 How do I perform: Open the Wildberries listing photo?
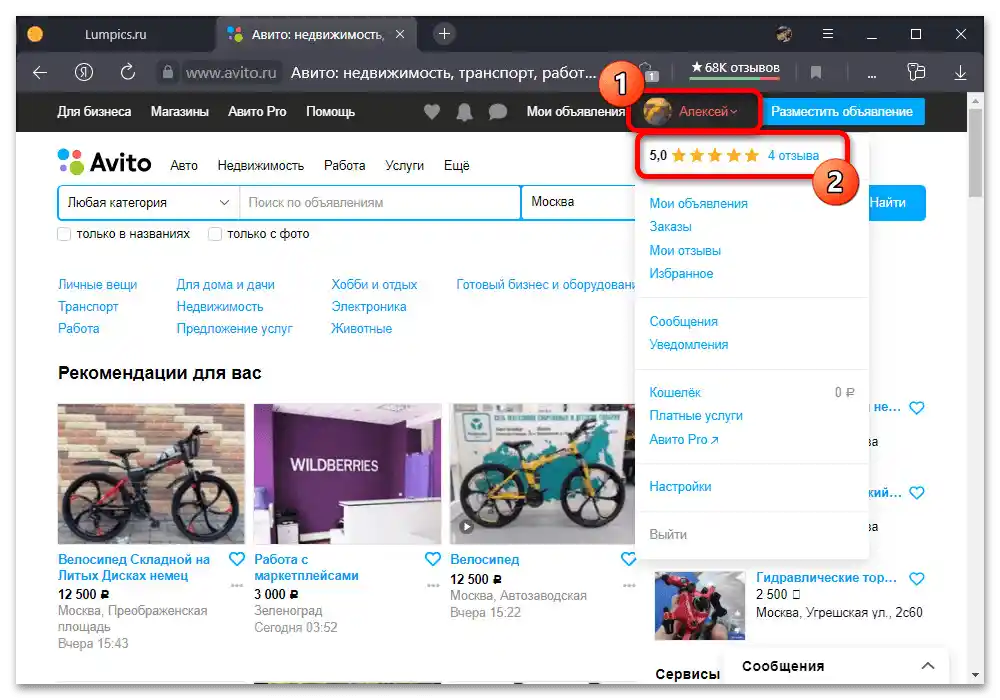coord(348,474)
